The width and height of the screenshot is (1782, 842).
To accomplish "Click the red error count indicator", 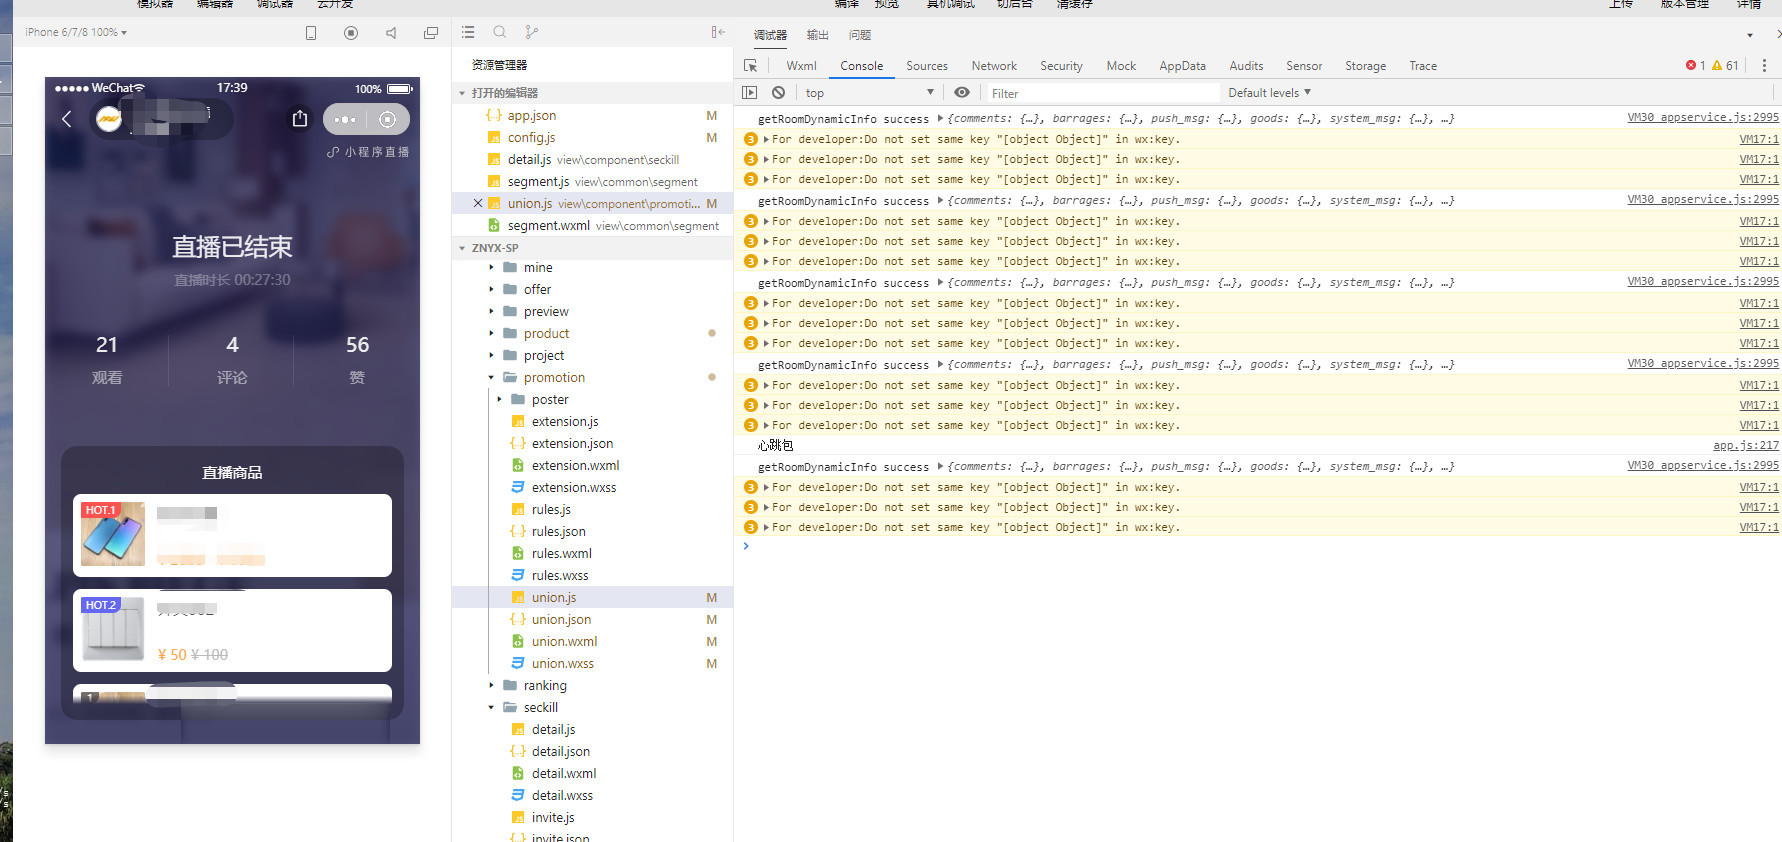I will [1695, 65].
